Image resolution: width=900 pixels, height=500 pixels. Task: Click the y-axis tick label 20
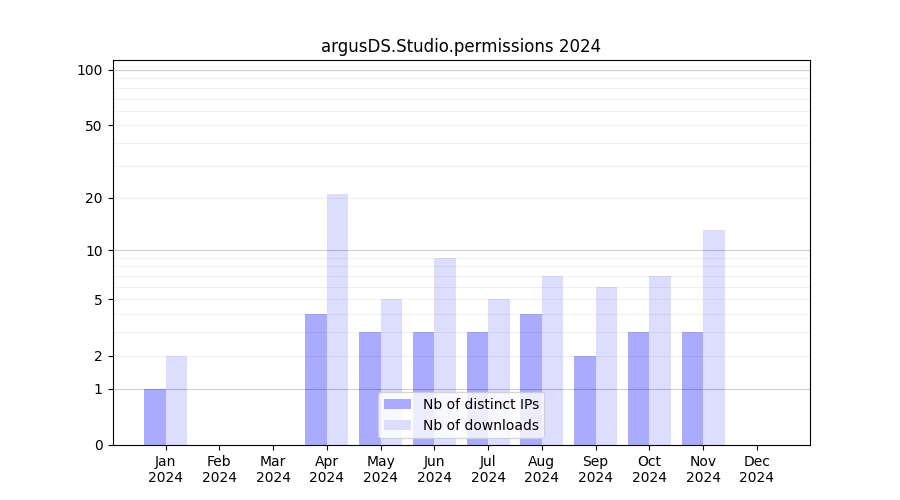(94, 198)
